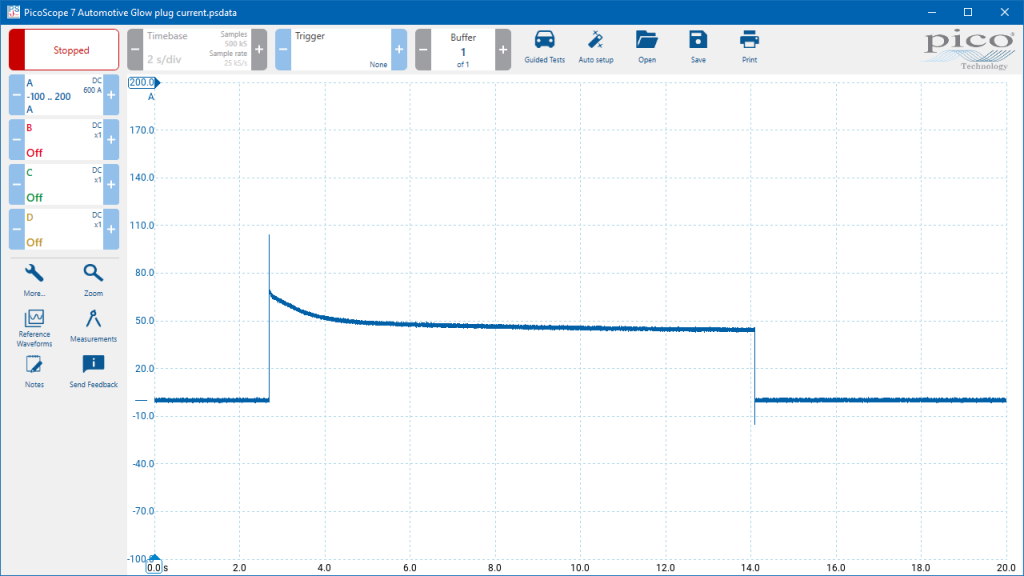This screenshot has width=1024, height=576.
Task: Open the Notes editor
Action: tap(34, 372)
